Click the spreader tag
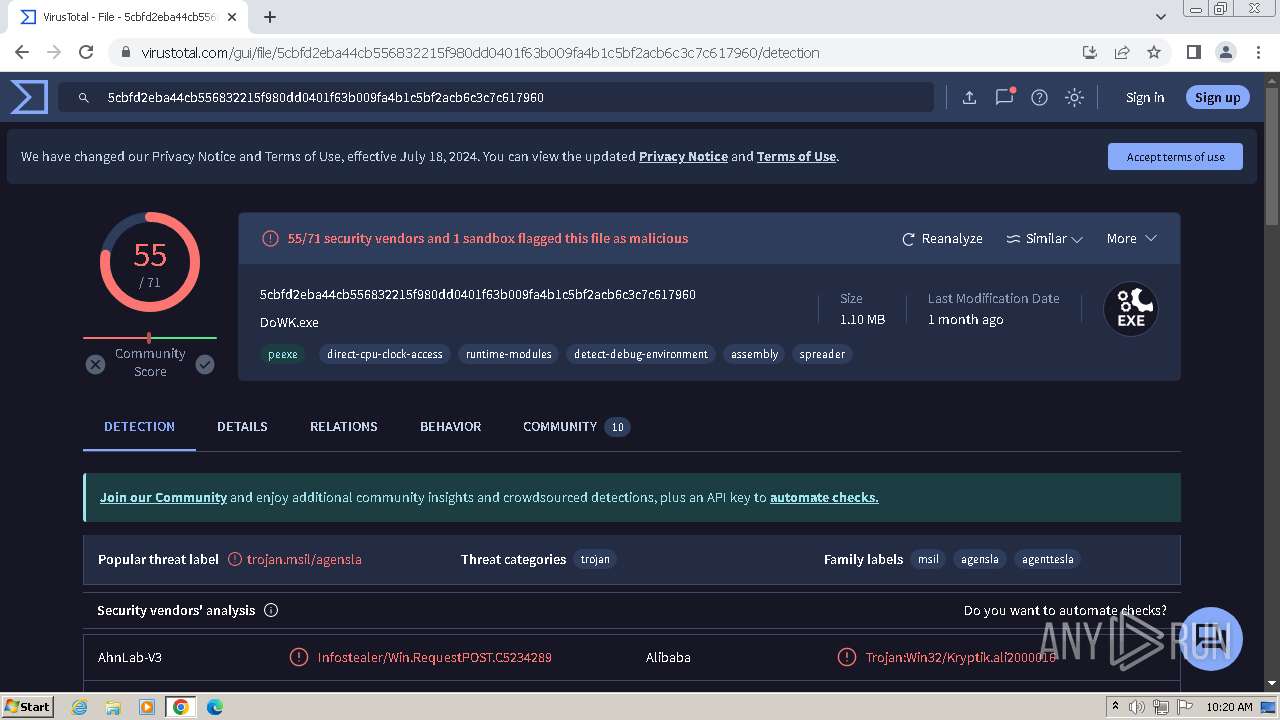1280x720 pixels. (822, 354)
